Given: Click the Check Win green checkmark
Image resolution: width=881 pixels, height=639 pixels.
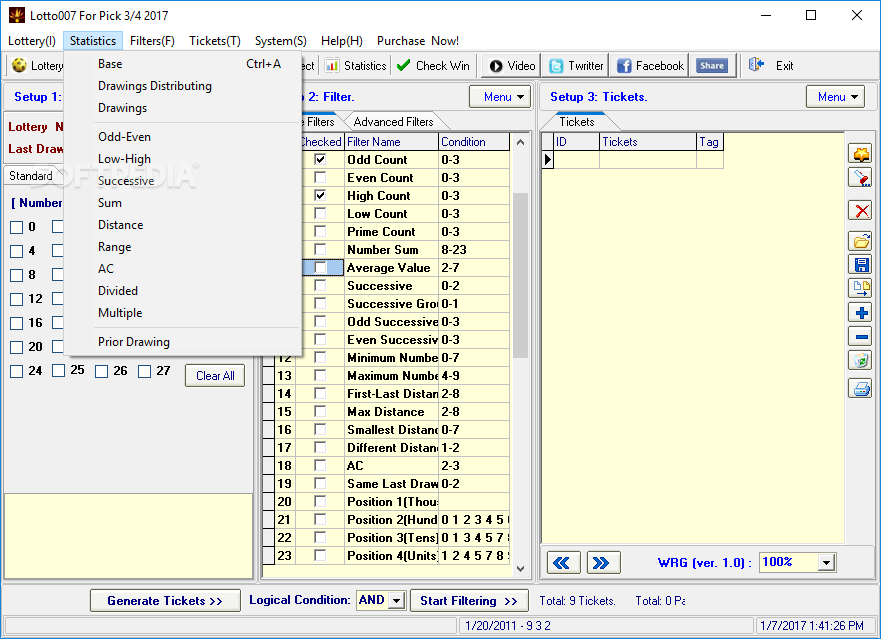Looking at the screenshot, I should pos(403,66).
